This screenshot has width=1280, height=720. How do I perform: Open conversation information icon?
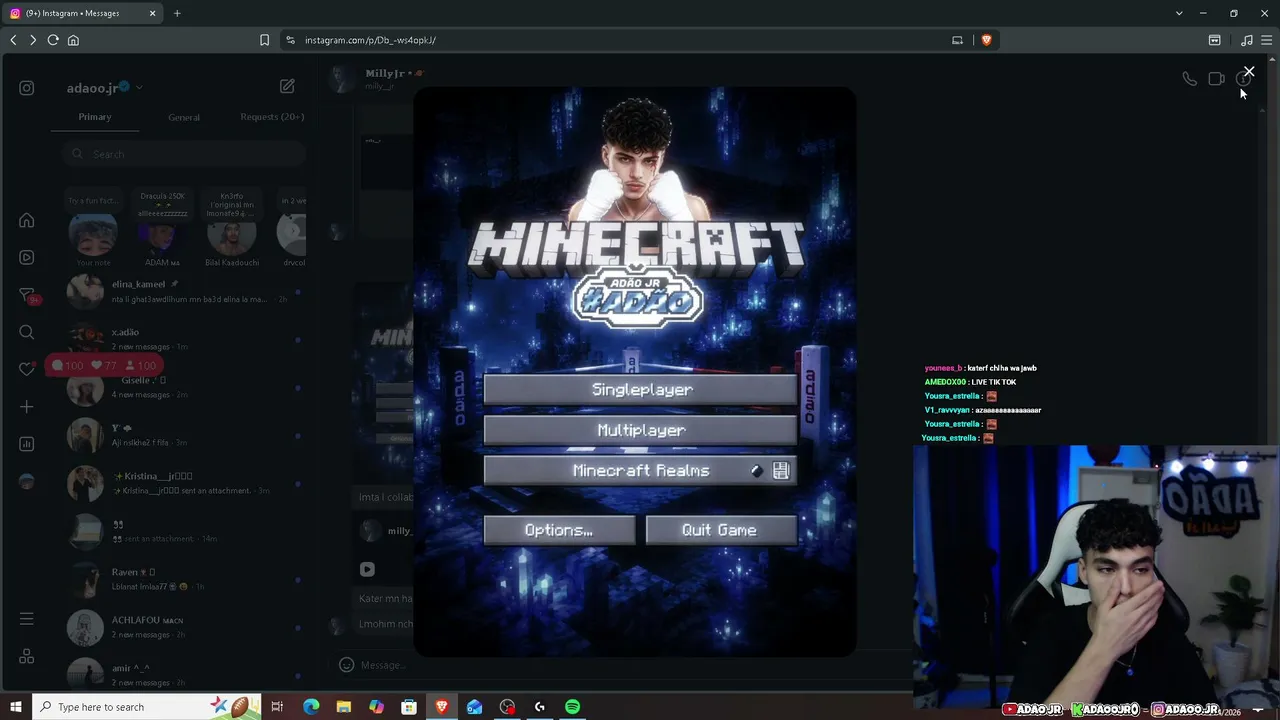tap(1243, 80)
